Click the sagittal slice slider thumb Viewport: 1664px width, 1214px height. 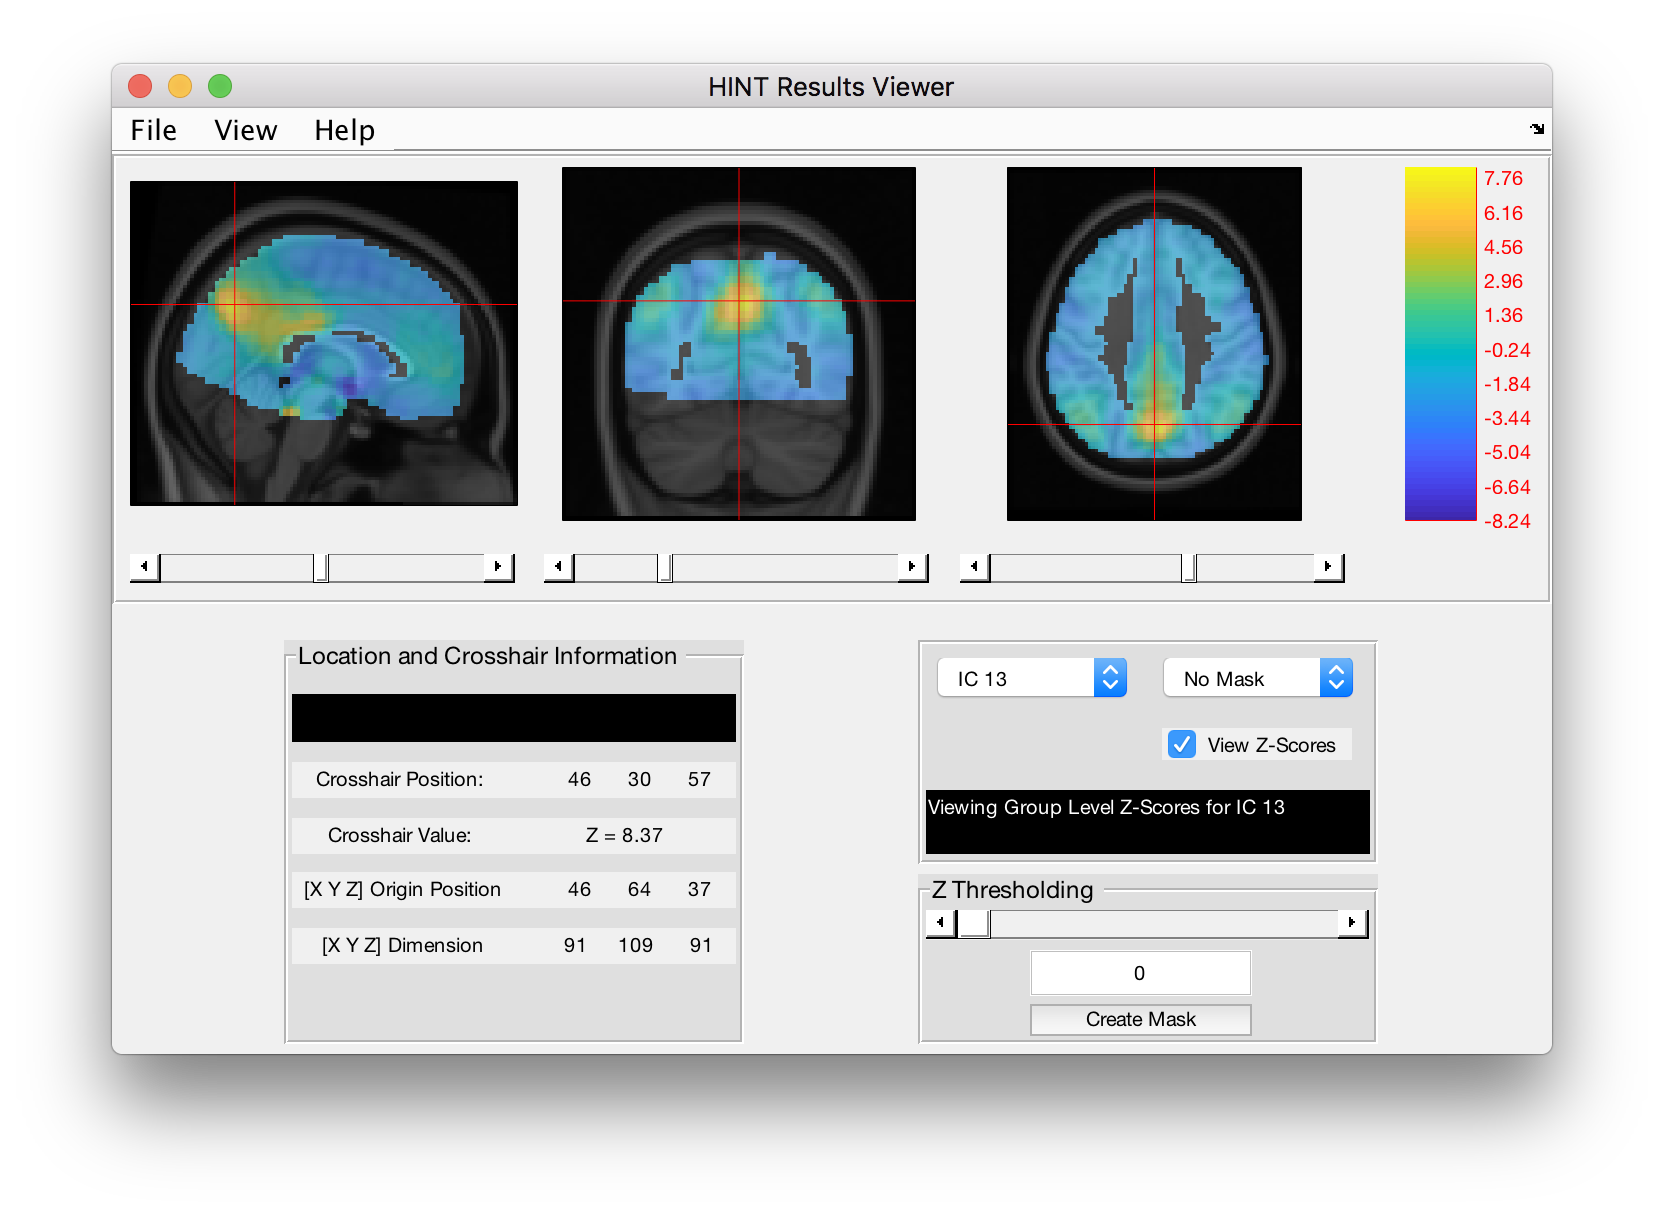tap(321, 567)
